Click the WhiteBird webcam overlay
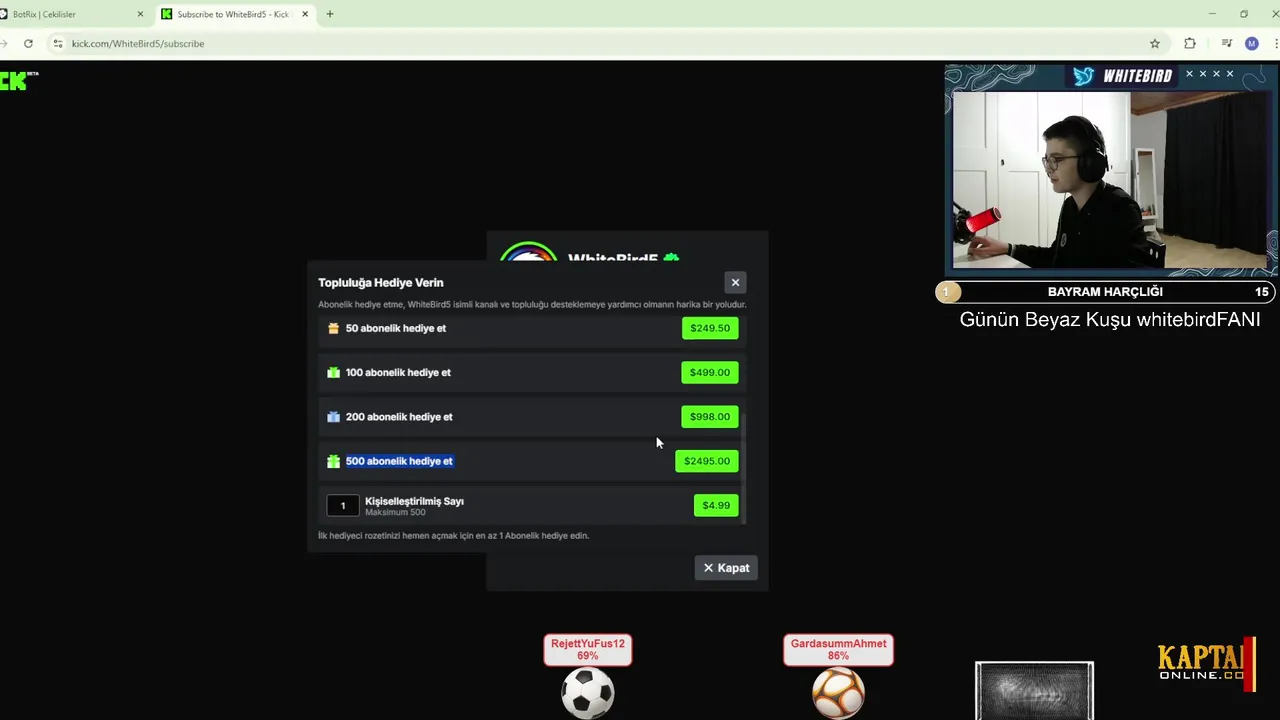The image size is (1280, 720). tap(1111, 179)
